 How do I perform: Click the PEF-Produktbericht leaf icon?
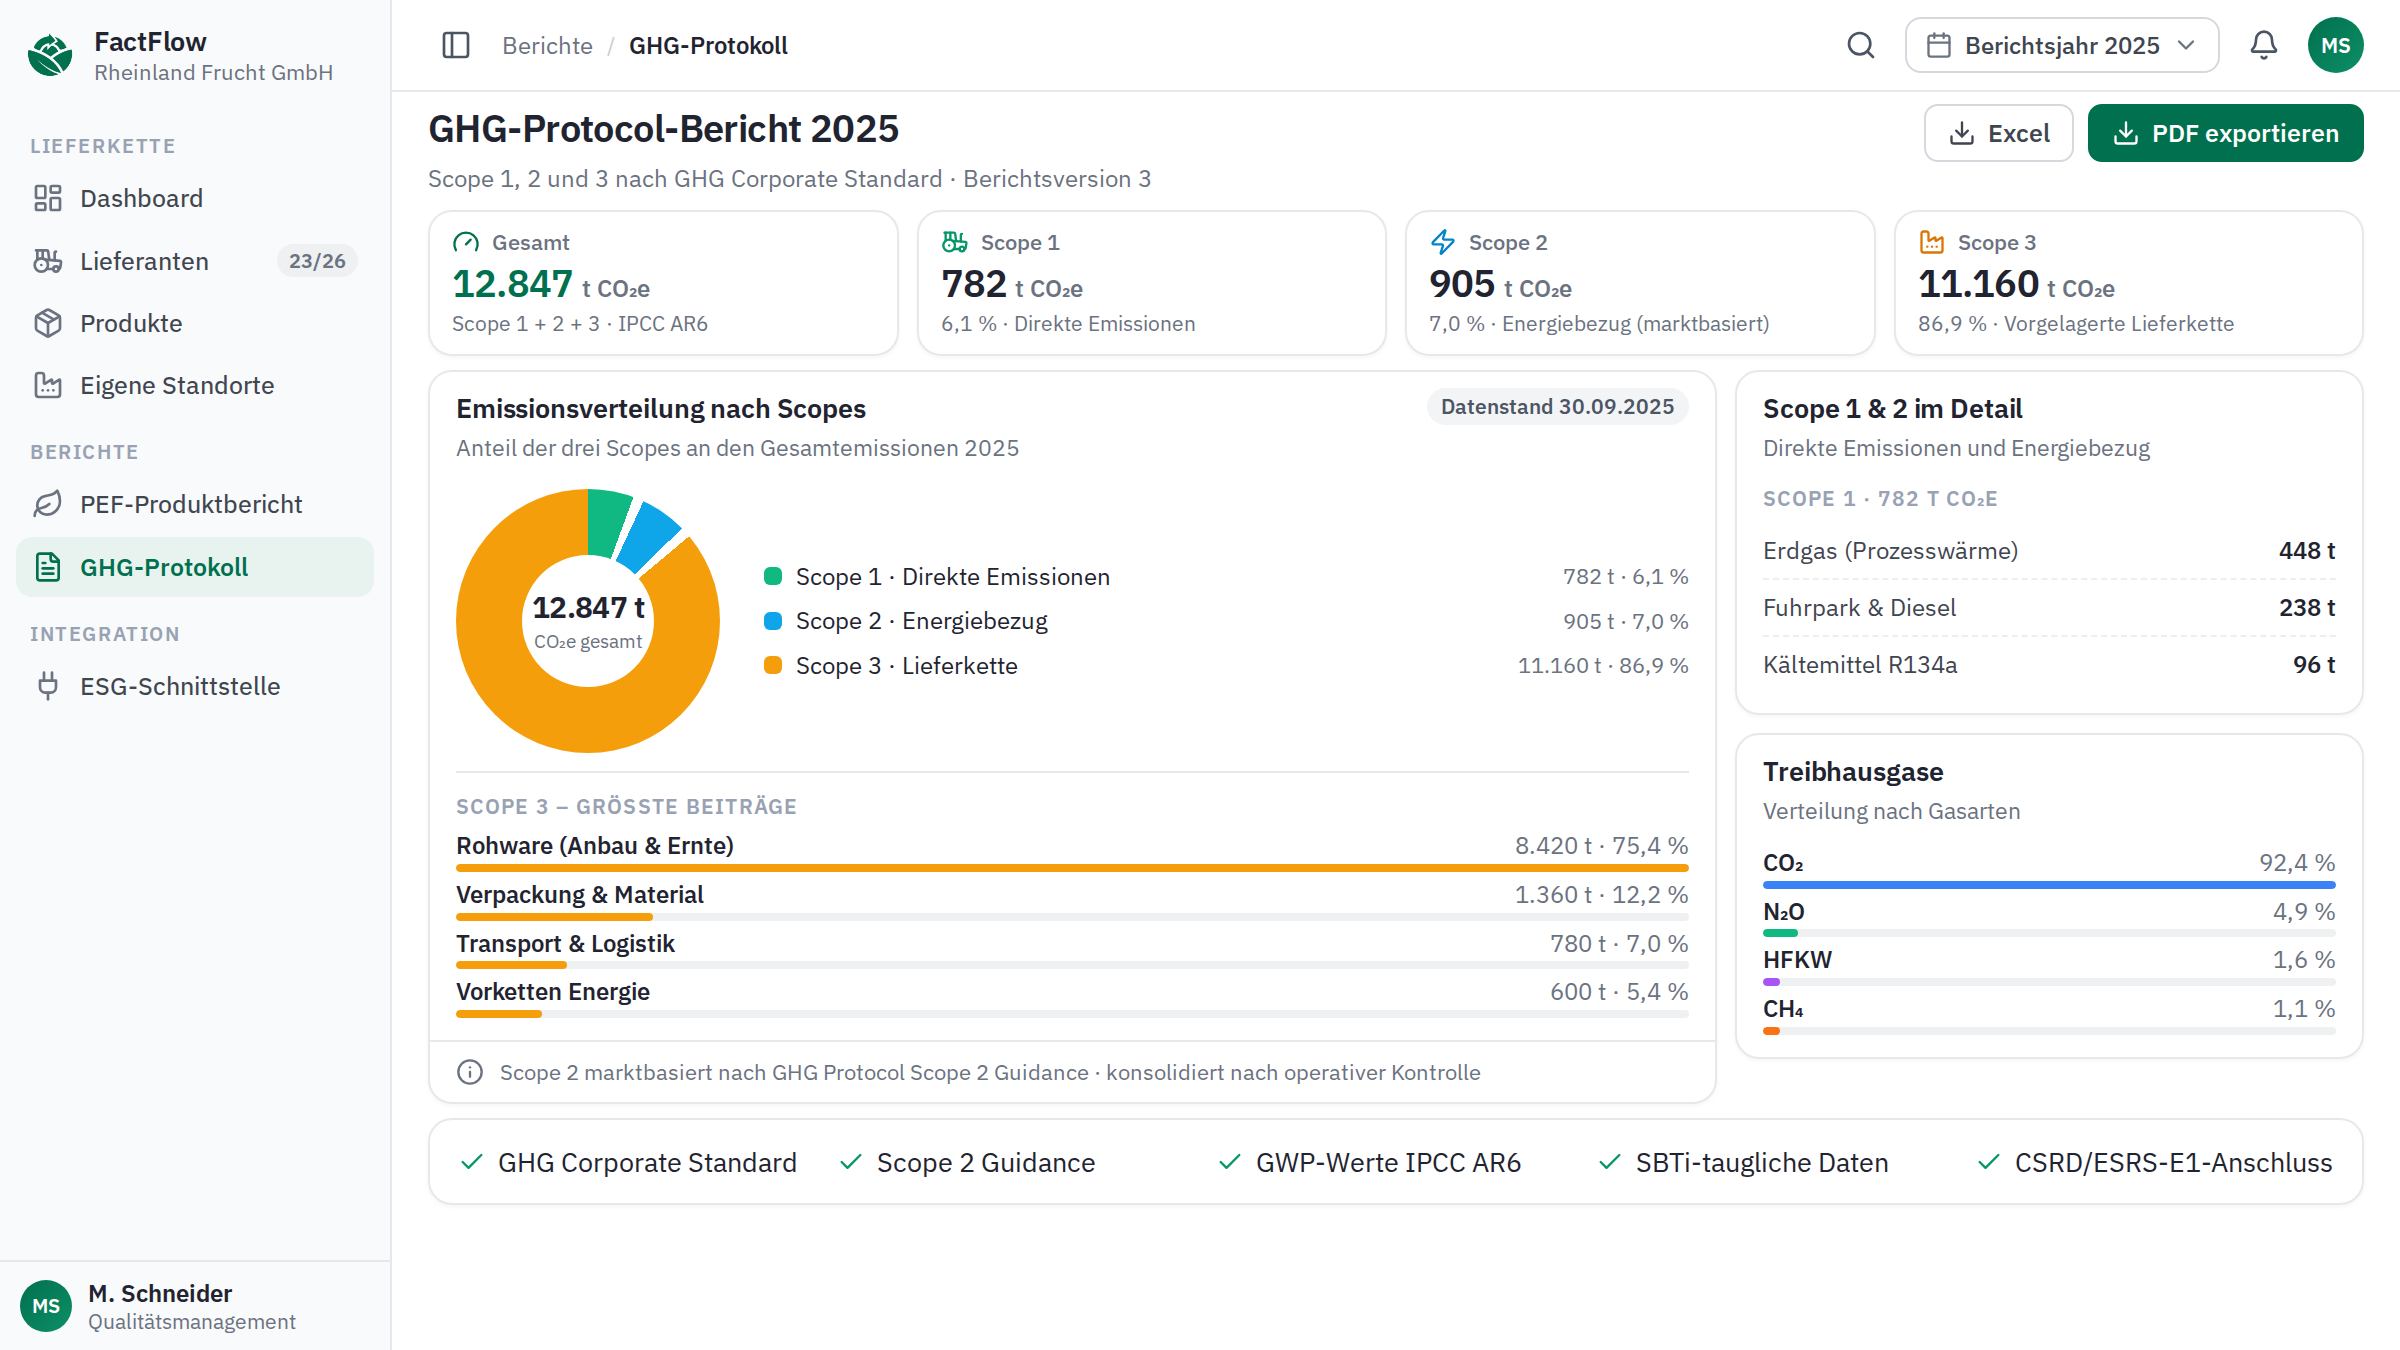coord(48,504)
